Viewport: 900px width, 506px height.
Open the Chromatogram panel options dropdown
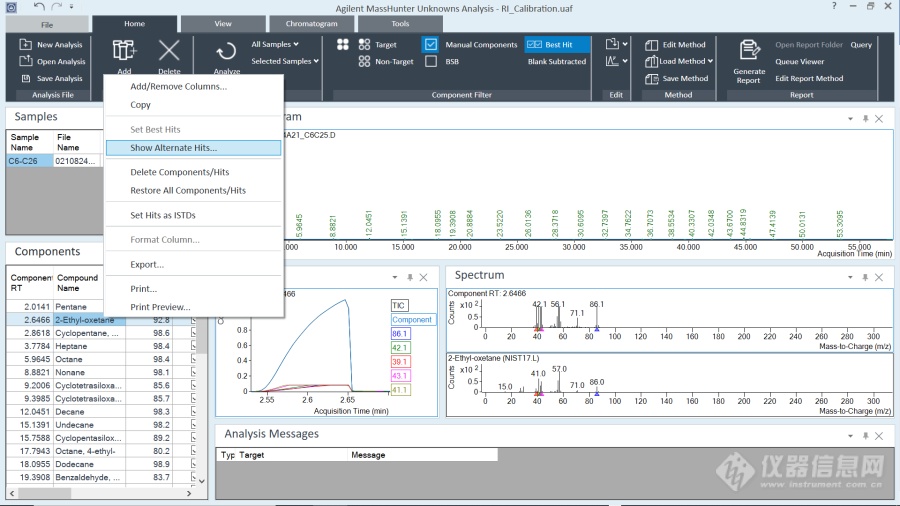(850, 119)
